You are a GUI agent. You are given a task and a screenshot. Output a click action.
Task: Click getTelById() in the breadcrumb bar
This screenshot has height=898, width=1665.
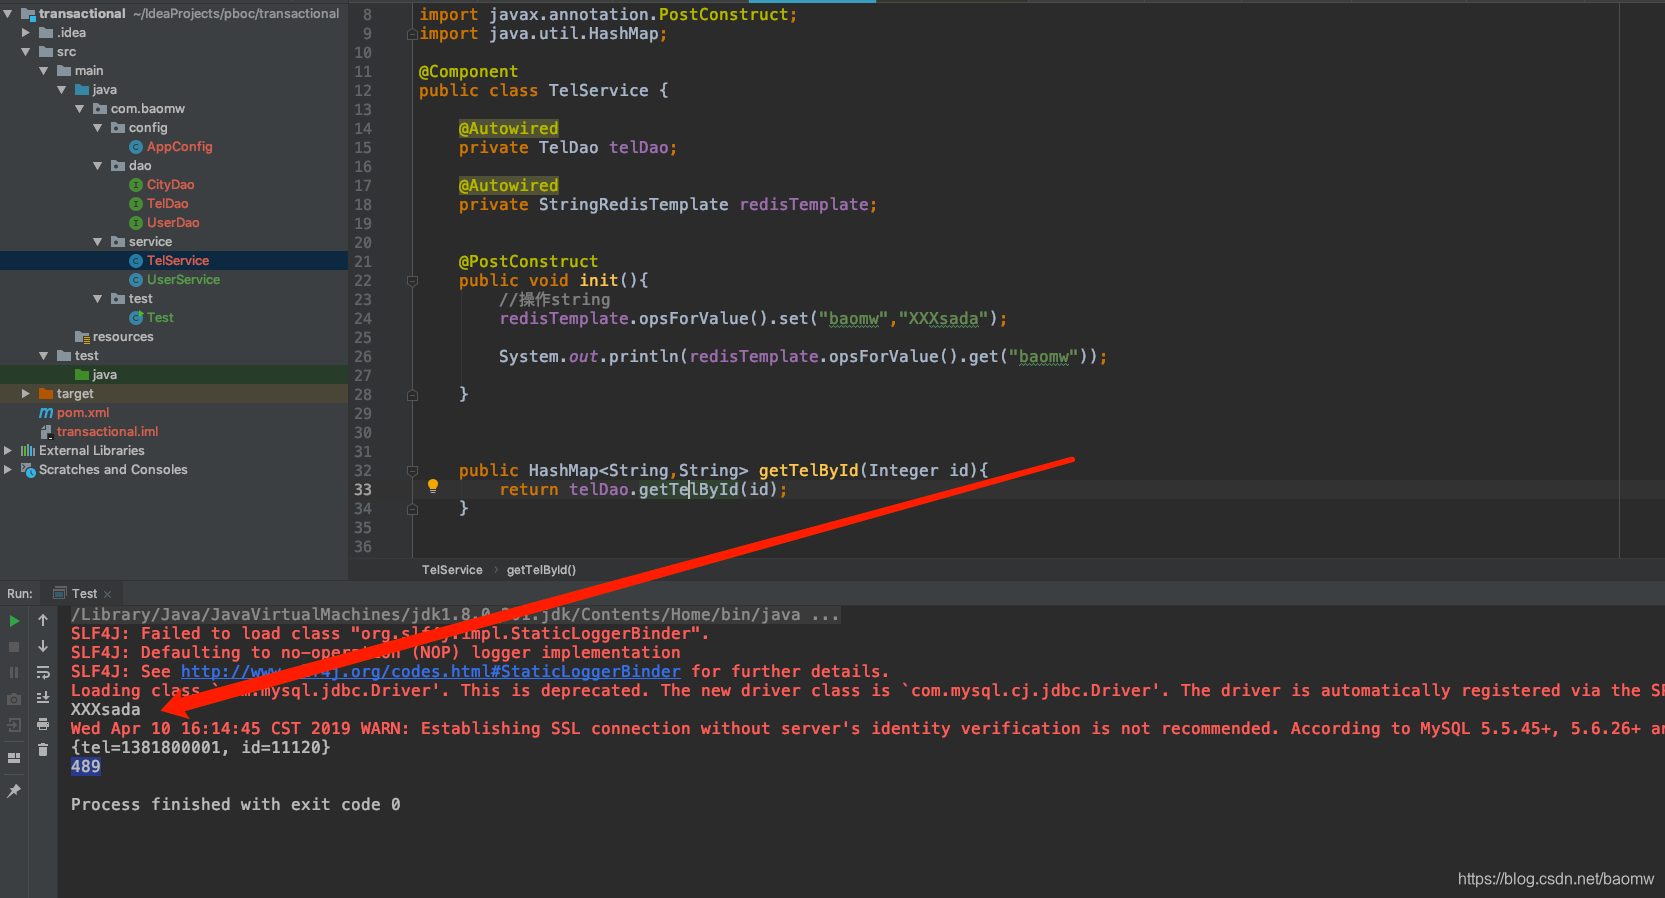(541, 570)
